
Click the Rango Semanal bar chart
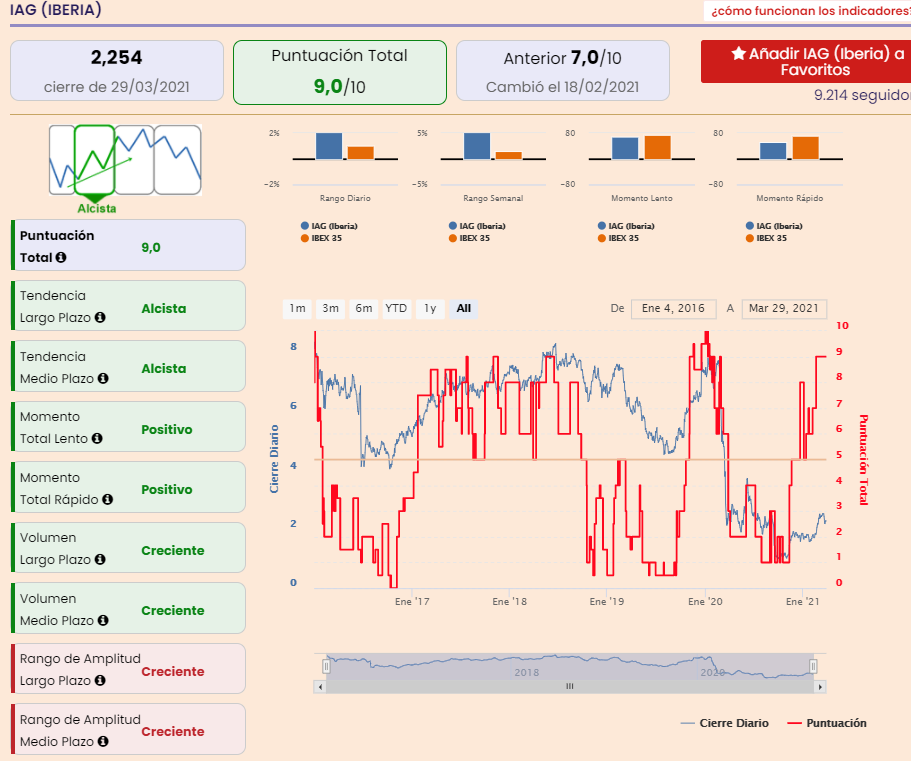coord(493,158)
